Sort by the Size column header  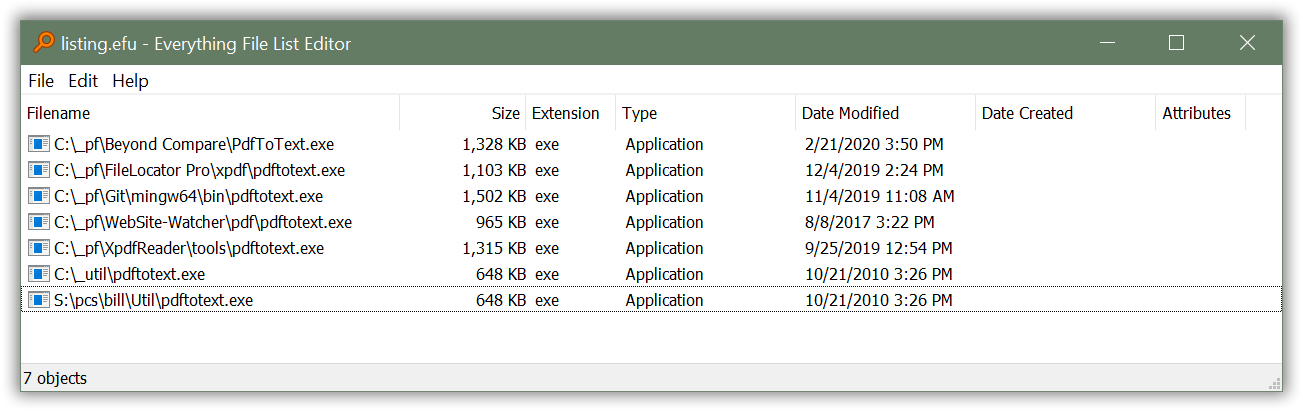[x=463, y=113]
